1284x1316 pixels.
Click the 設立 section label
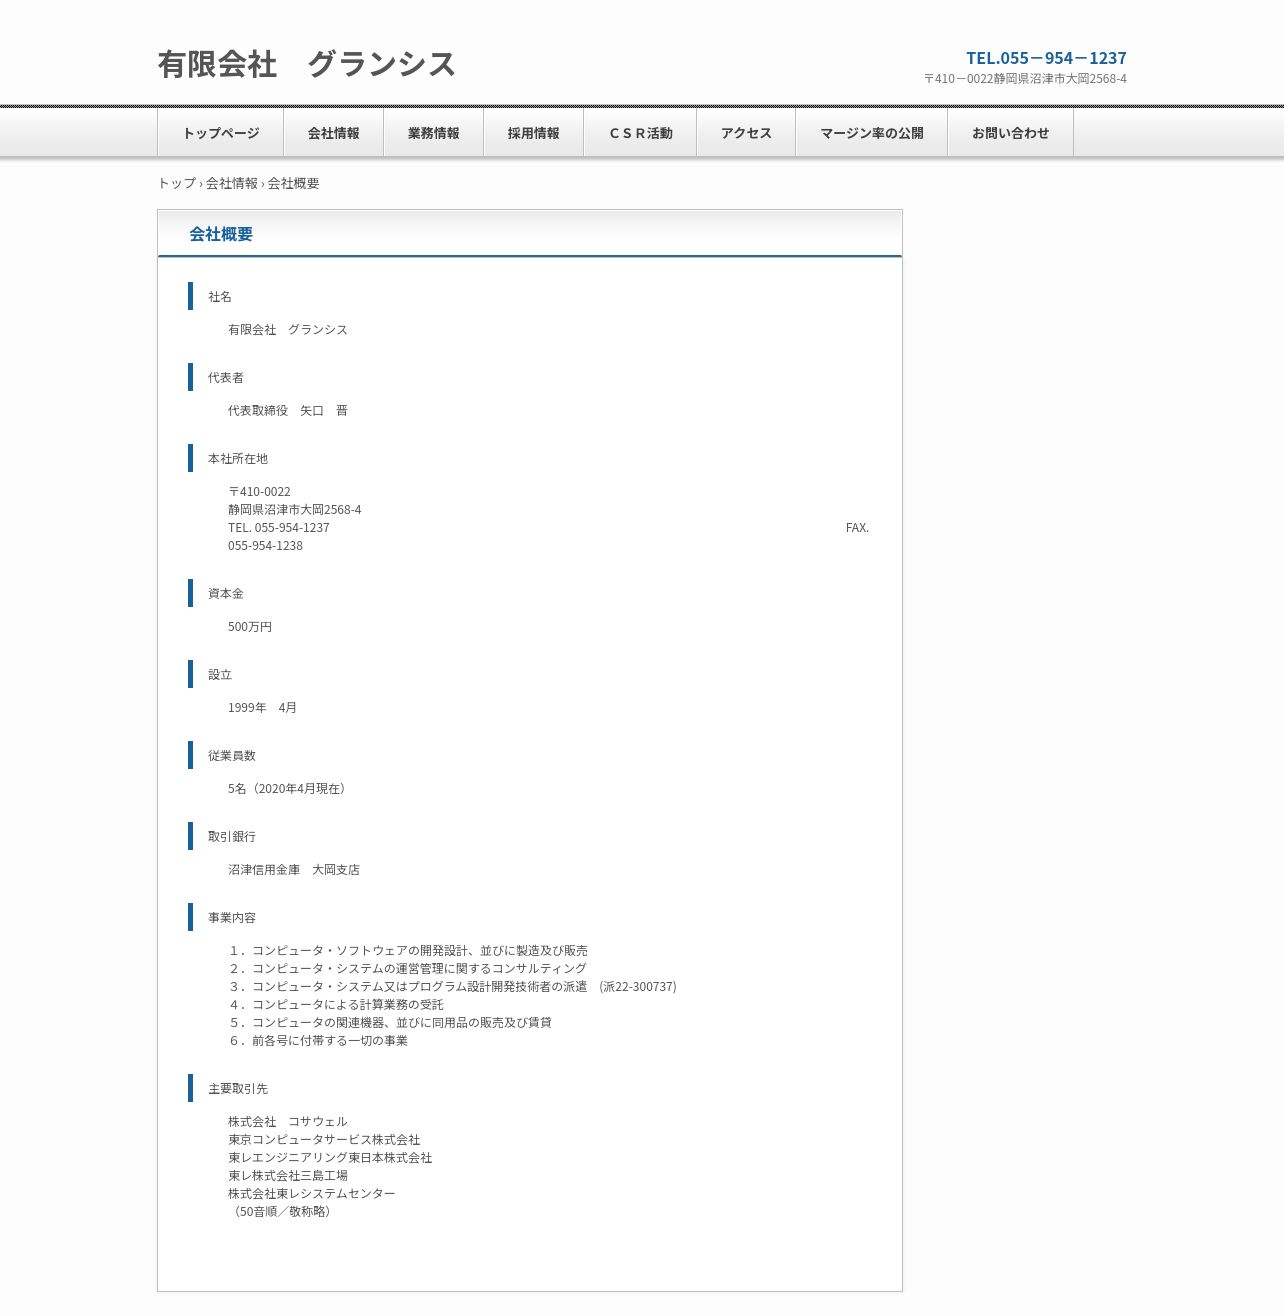click(x=220, y=675)
